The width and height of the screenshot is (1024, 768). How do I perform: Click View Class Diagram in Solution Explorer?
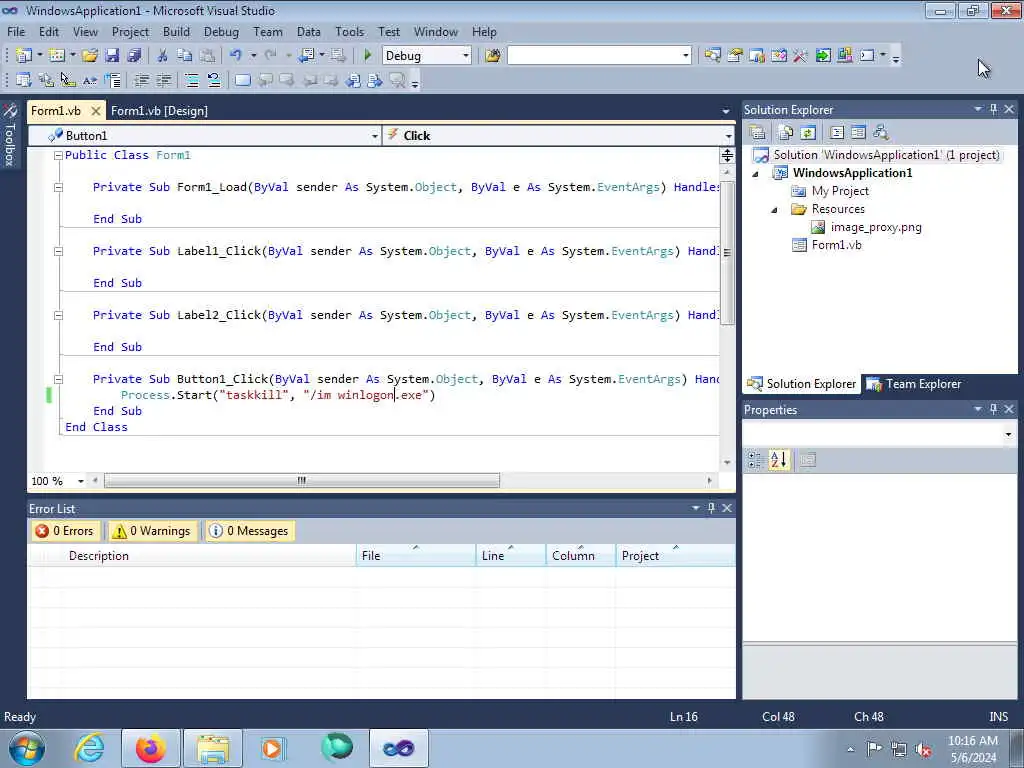pyautogui.click(x=881, y=133)
